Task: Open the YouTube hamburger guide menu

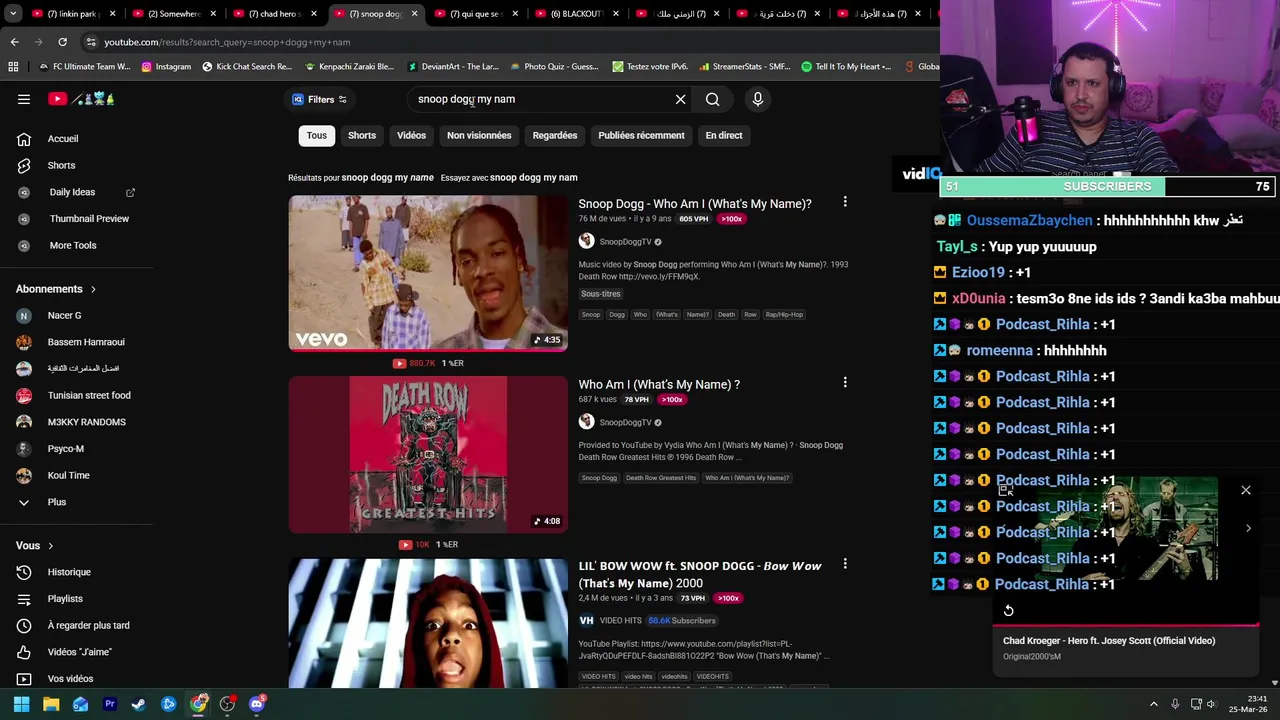Action: click(x=24, y=99)
